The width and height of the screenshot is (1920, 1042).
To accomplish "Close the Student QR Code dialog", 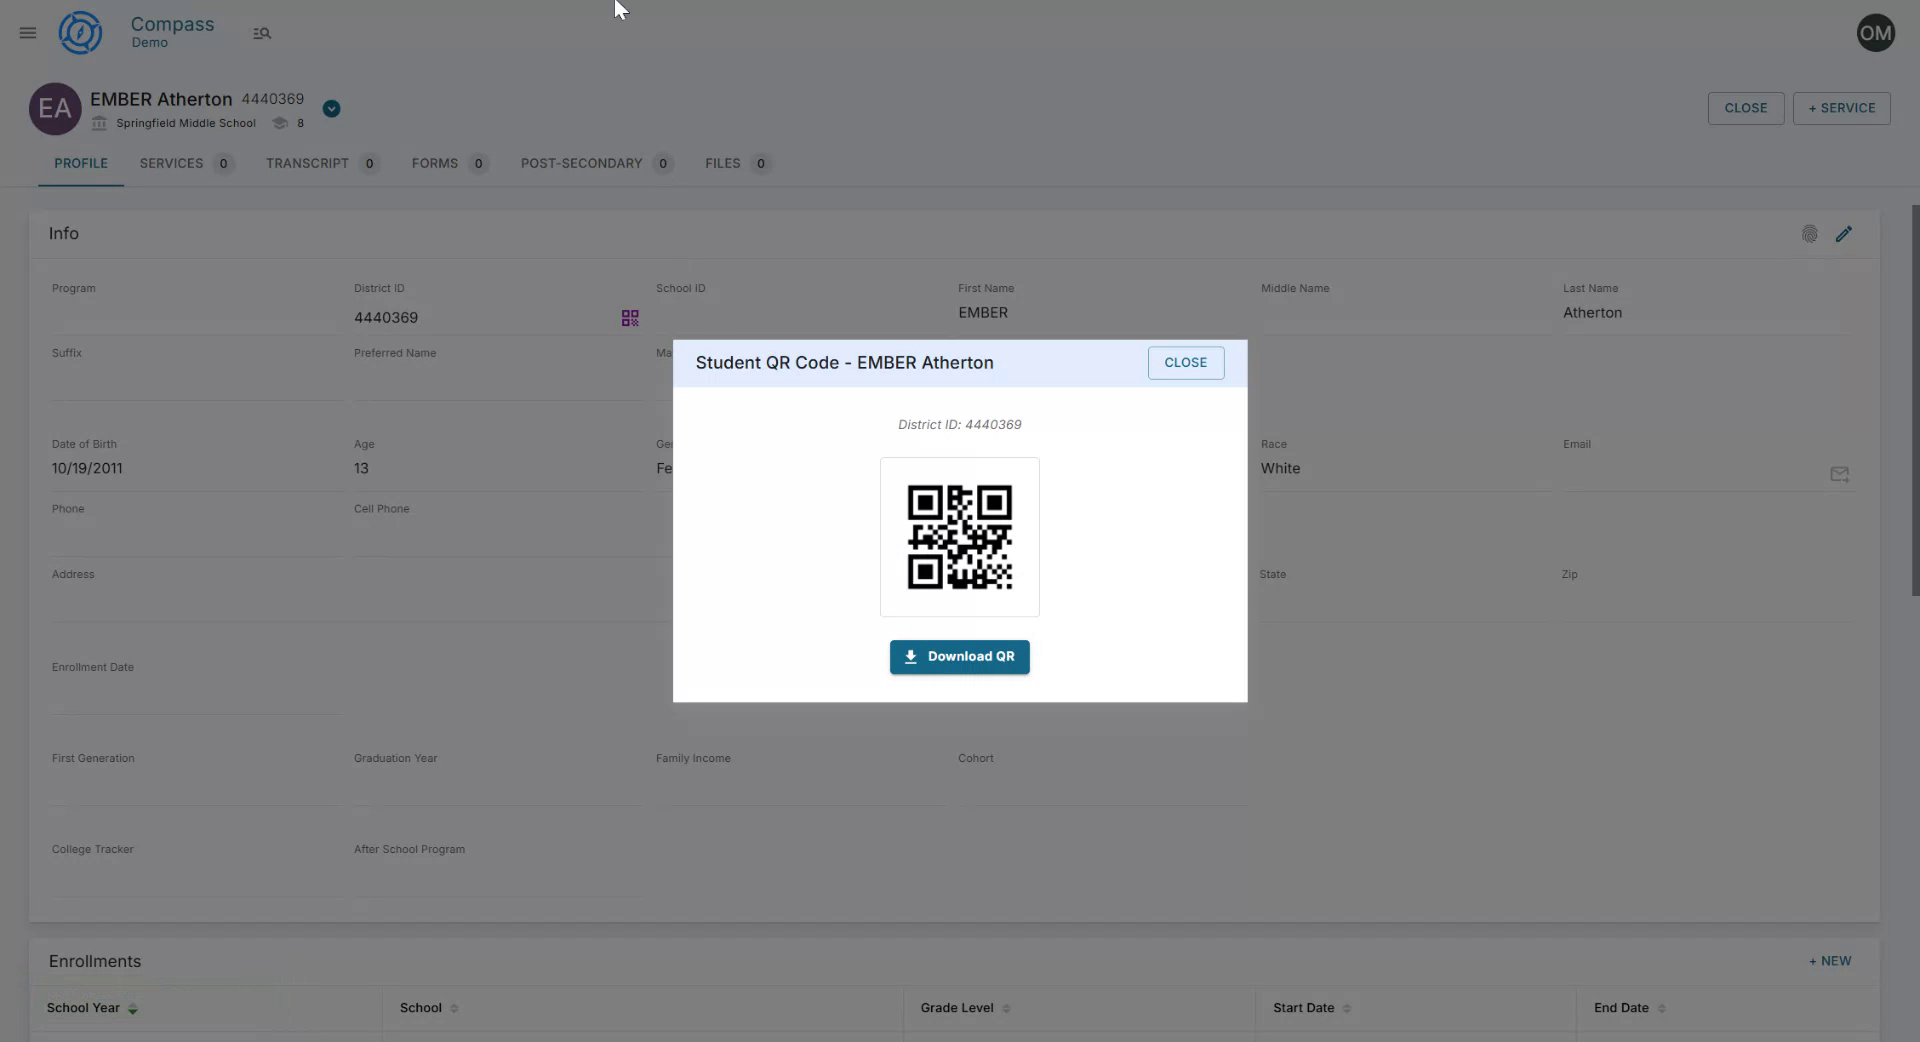I will coord(1185,362).
